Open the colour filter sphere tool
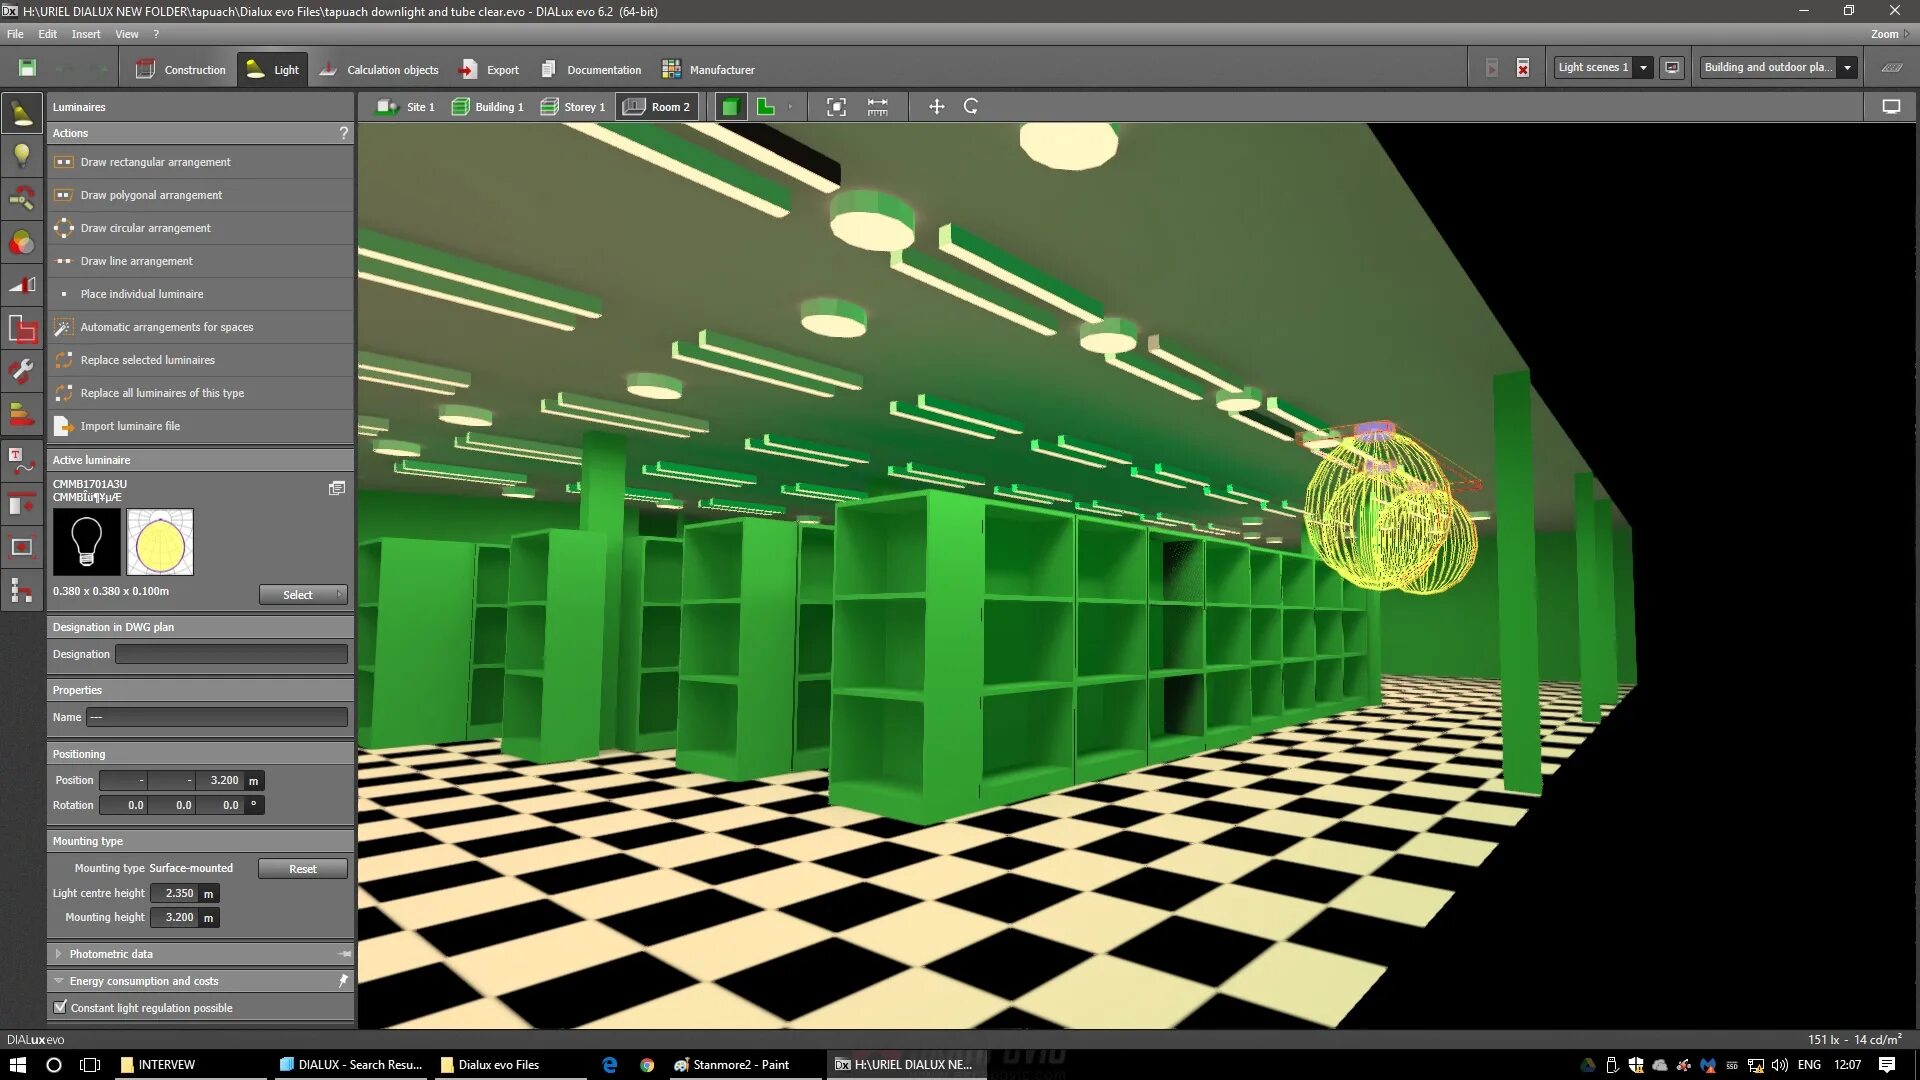Screen dimensions: 1920x1080 [21, 242]
